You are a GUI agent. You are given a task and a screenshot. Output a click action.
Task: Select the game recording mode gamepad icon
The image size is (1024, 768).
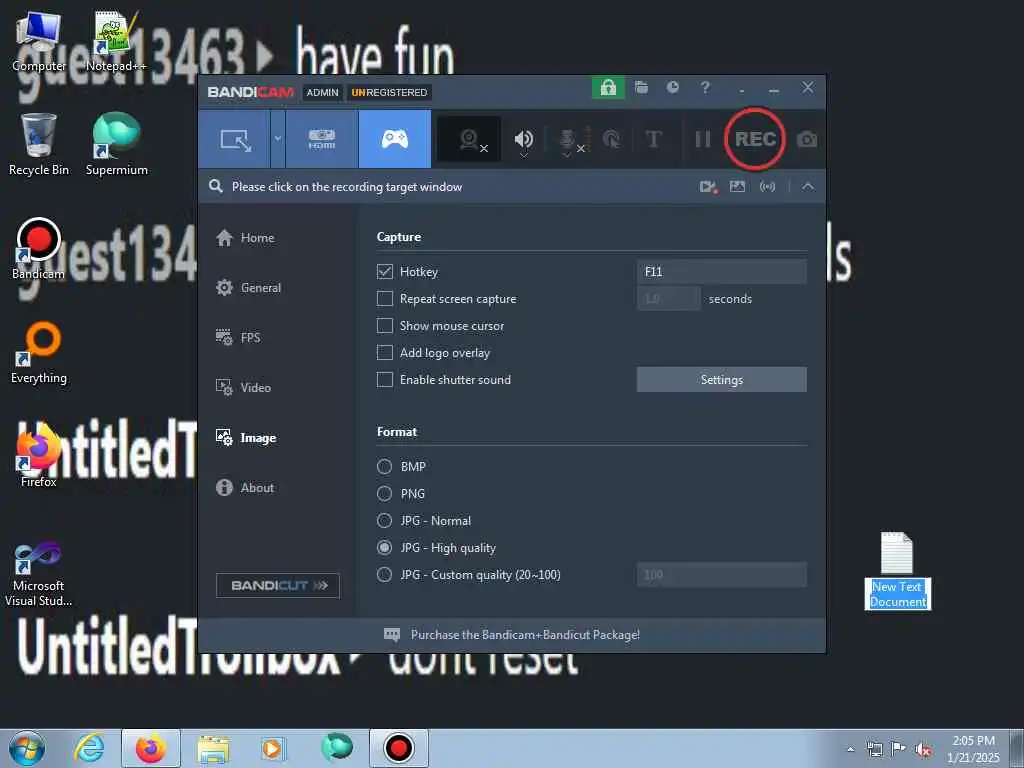click(395, 139)
